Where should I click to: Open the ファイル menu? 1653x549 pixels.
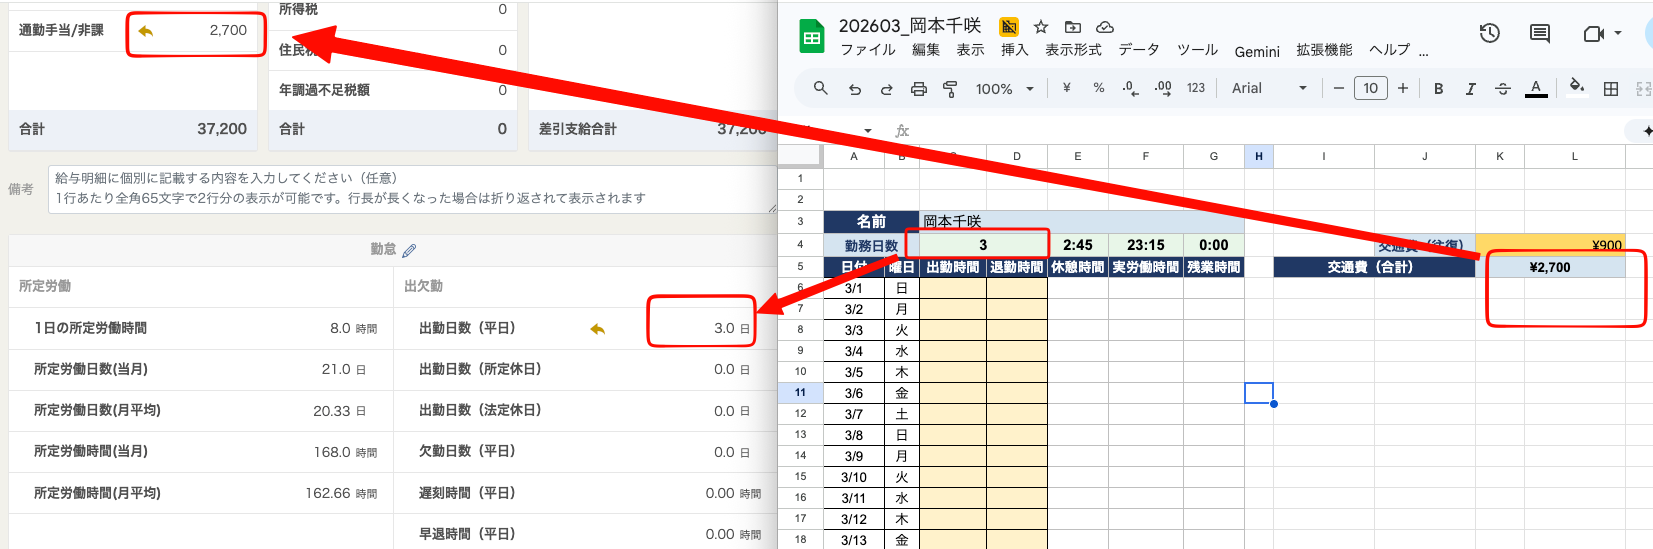(868, 50)
